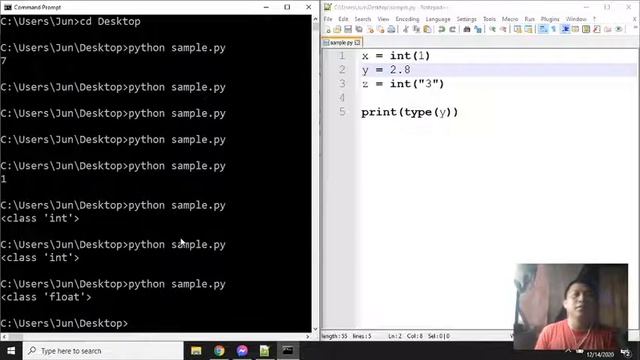Open the Search menu

(x=363, y=19)
